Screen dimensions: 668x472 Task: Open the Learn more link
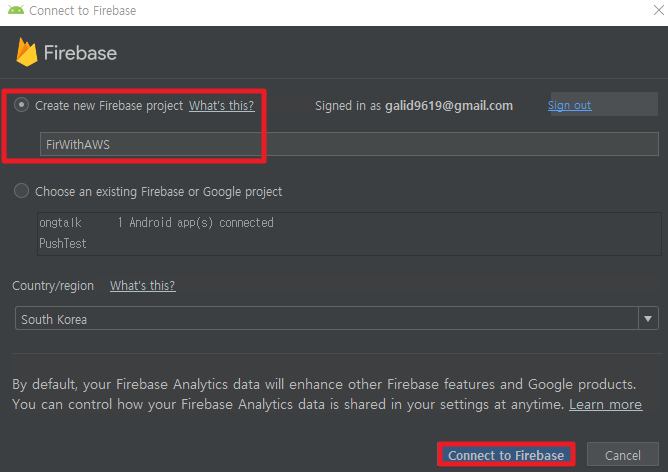605,404
